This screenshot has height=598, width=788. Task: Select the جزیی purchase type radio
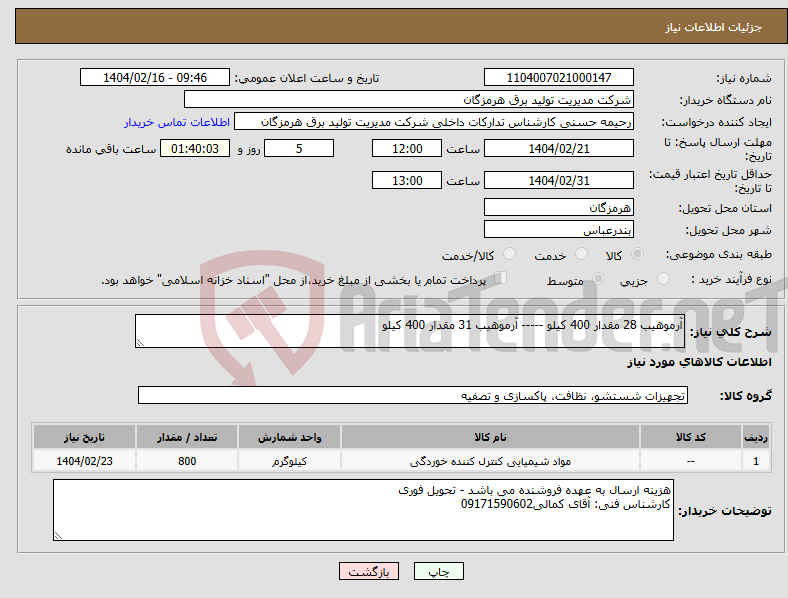663,279
